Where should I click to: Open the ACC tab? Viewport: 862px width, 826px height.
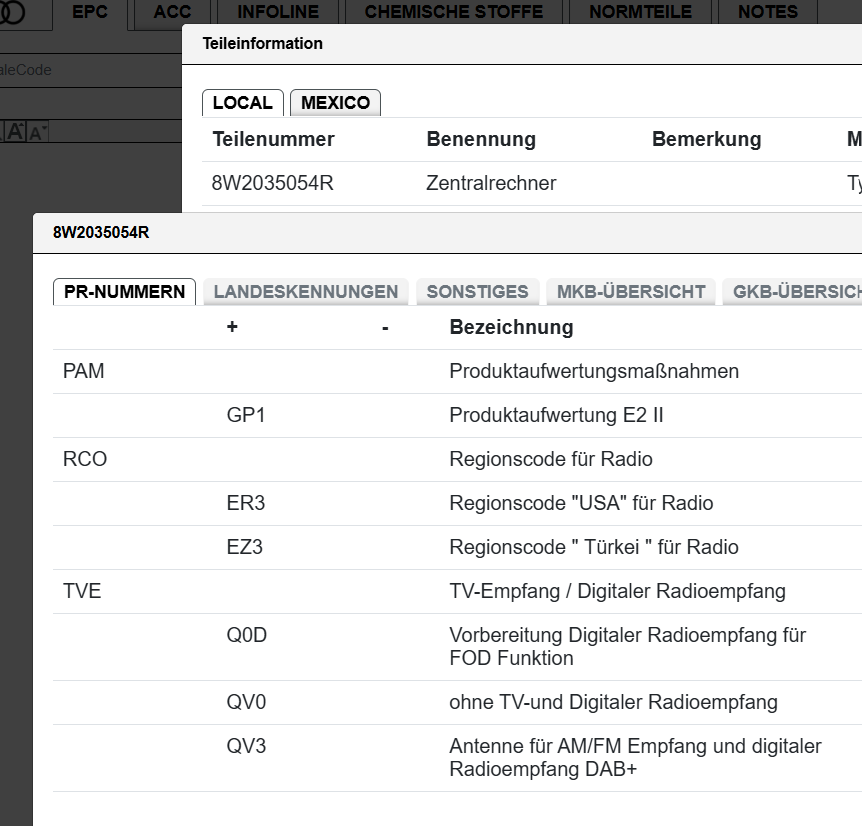coord(172,12)
